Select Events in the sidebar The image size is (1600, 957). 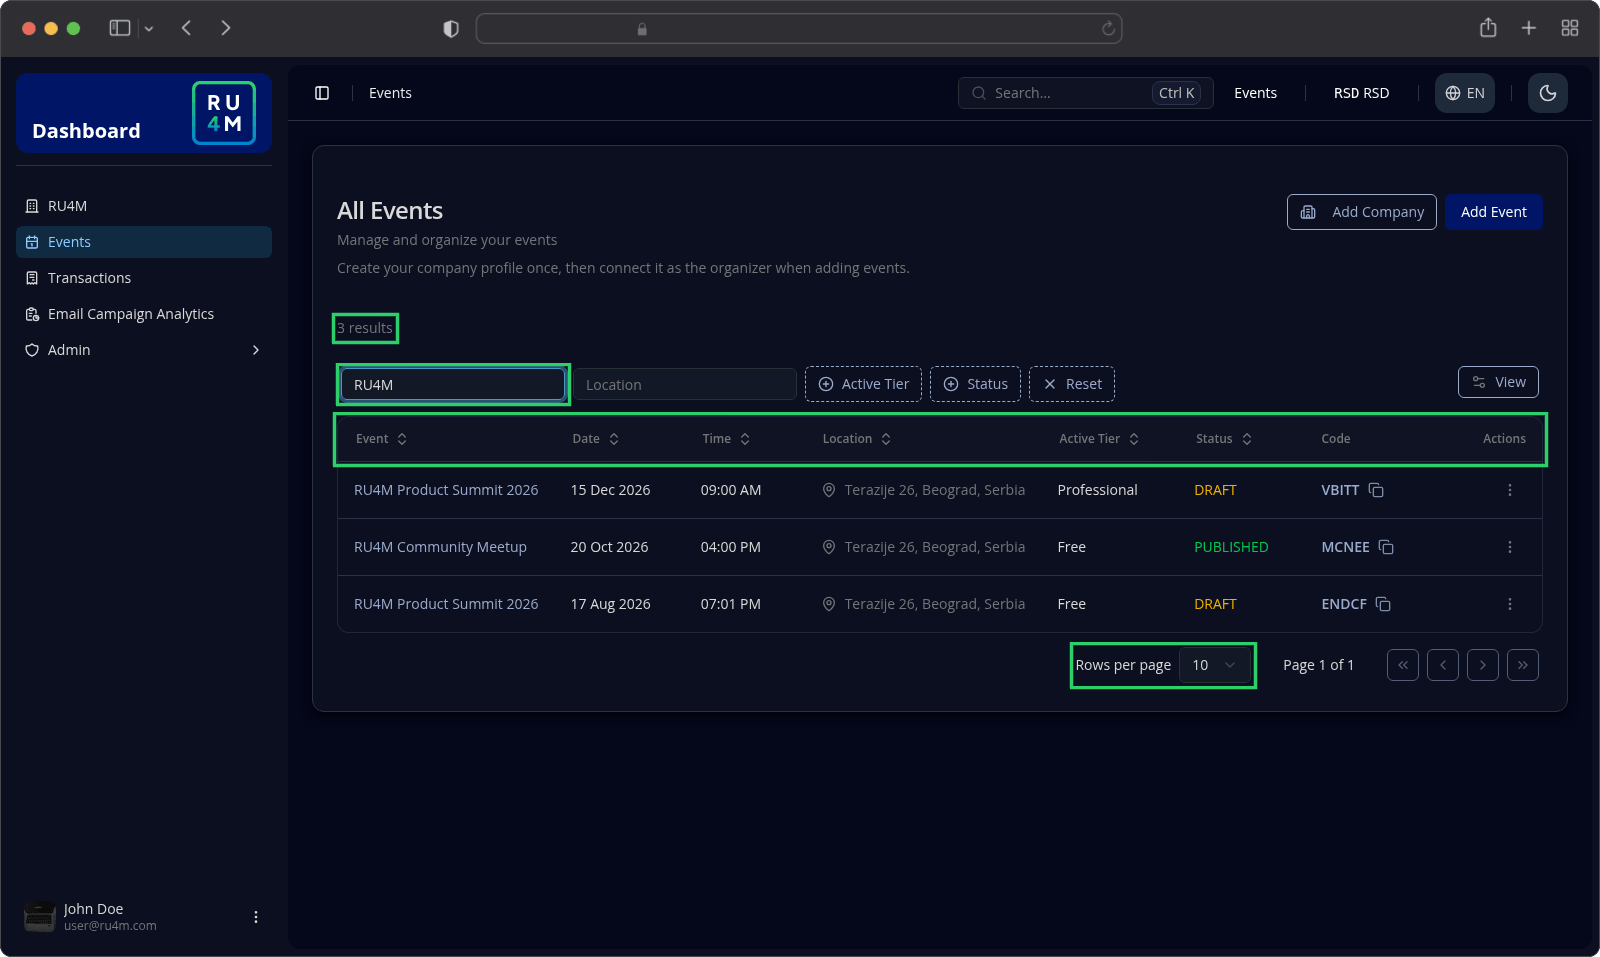click(x=144, y=242)
